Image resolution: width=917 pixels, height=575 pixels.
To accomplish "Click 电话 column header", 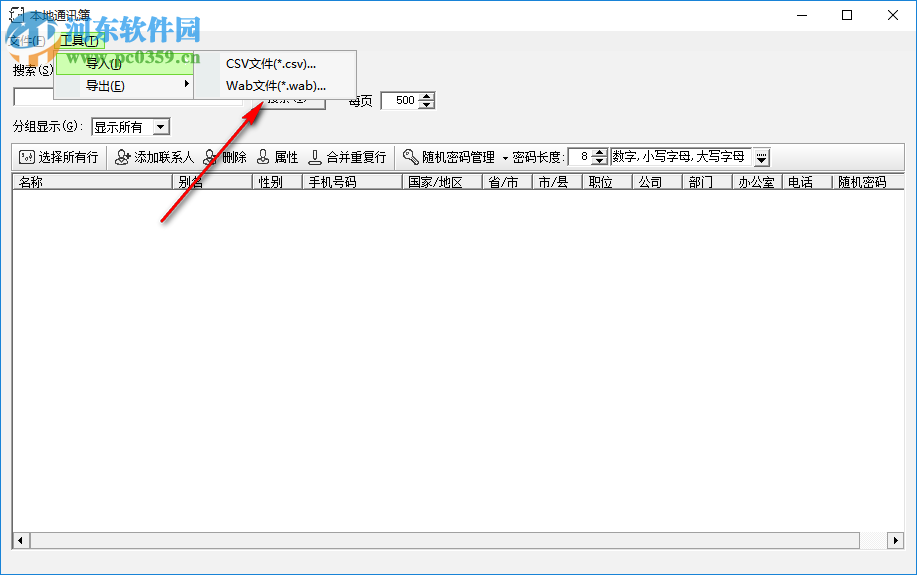I will click(x=807, y=183).
